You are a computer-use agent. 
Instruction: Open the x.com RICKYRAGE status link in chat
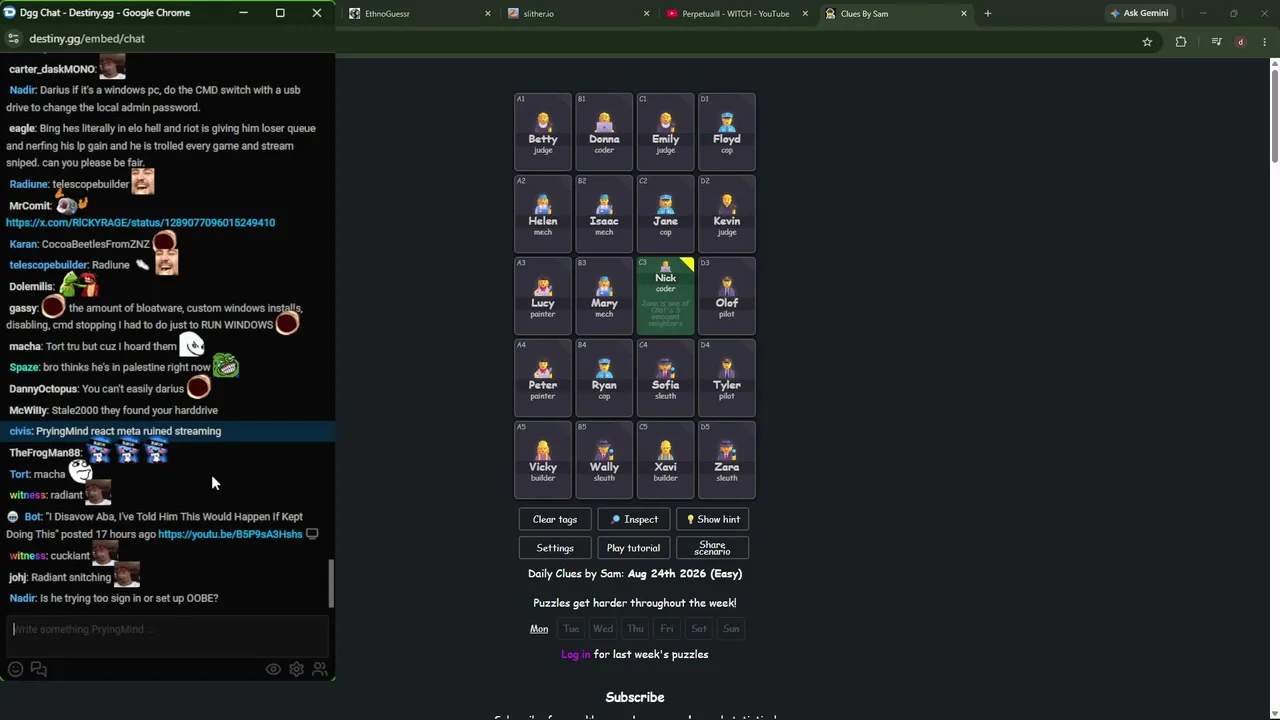141,223
